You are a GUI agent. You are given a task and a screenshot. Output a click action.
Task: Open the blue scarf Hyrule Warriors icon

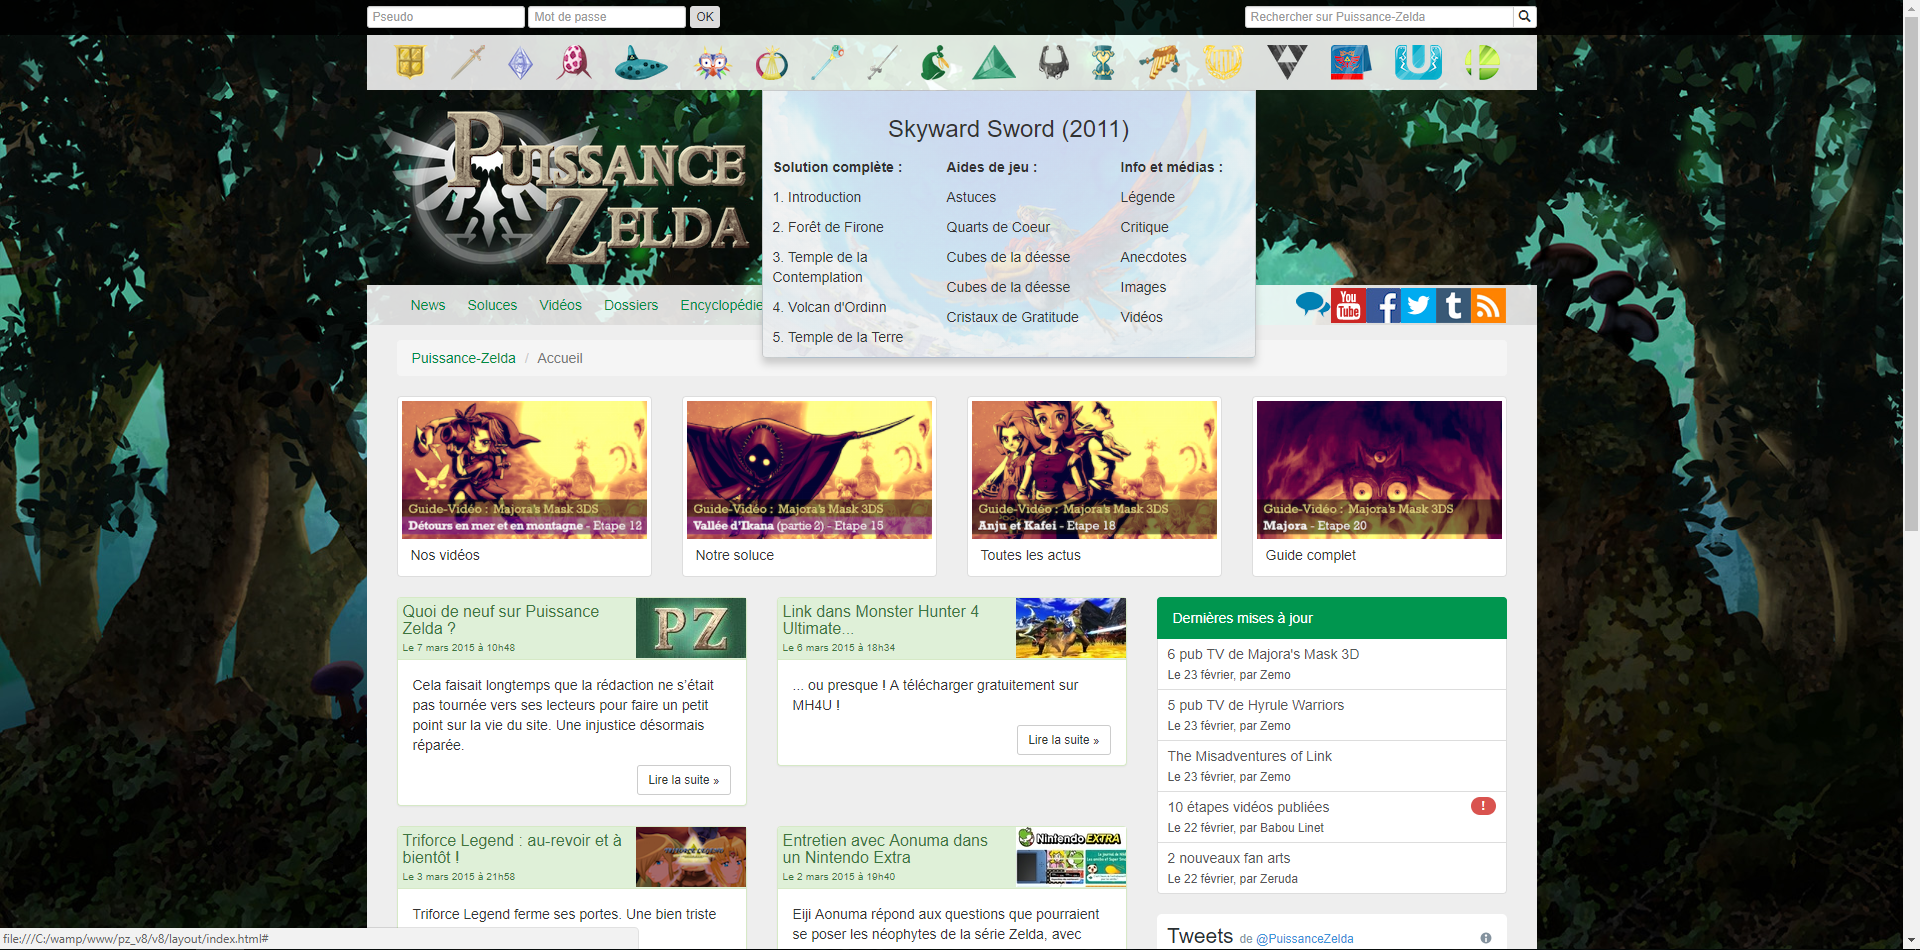pos(1350,63)
